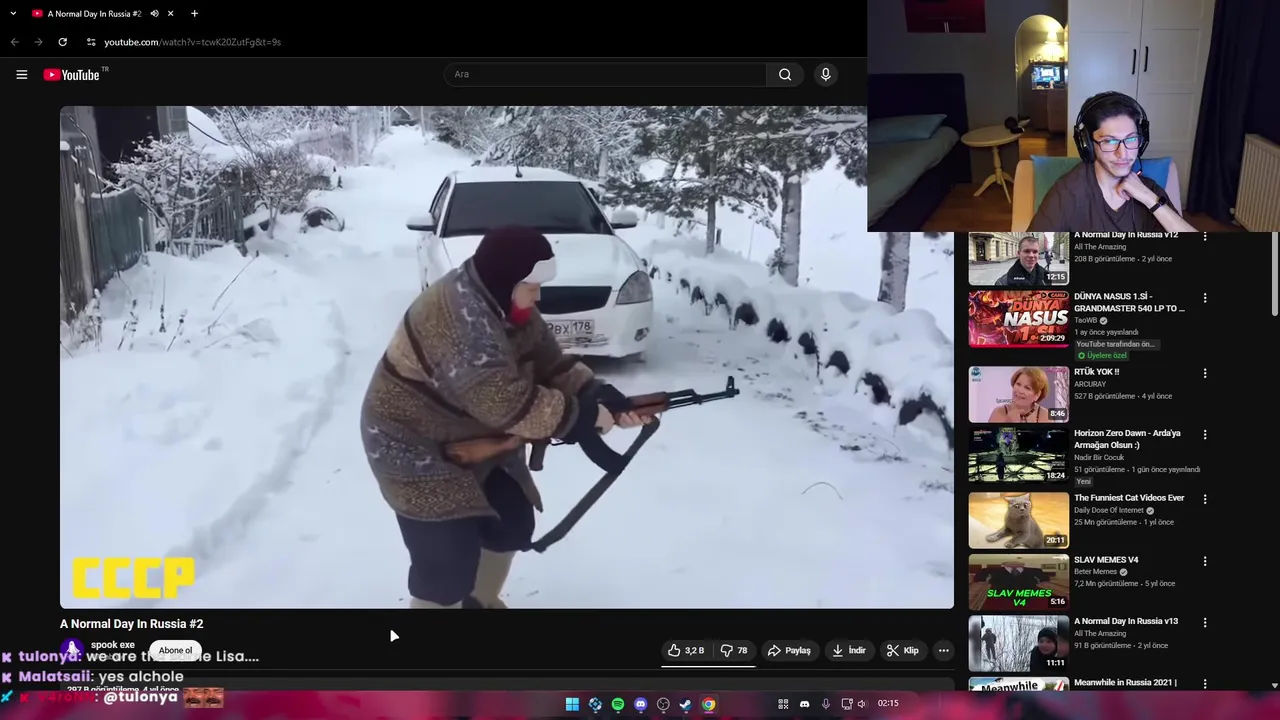This screenshot has width=1280, height=720.
Task: Open Windows Start menu
Action: click(x=572, y=704)
